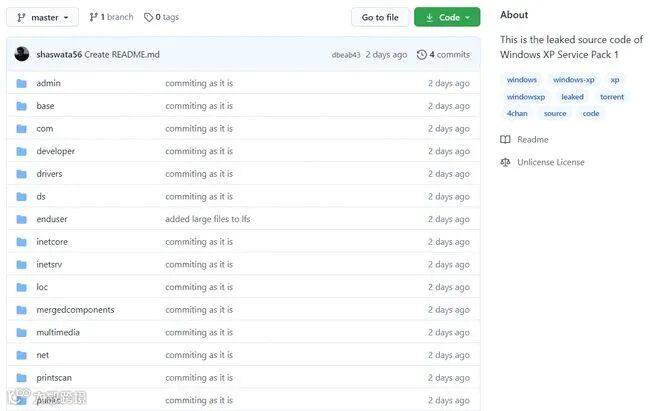The image size is (650, 411).
Task: Click the folder icon beside mergedcomponents
Action: point(22,310)
